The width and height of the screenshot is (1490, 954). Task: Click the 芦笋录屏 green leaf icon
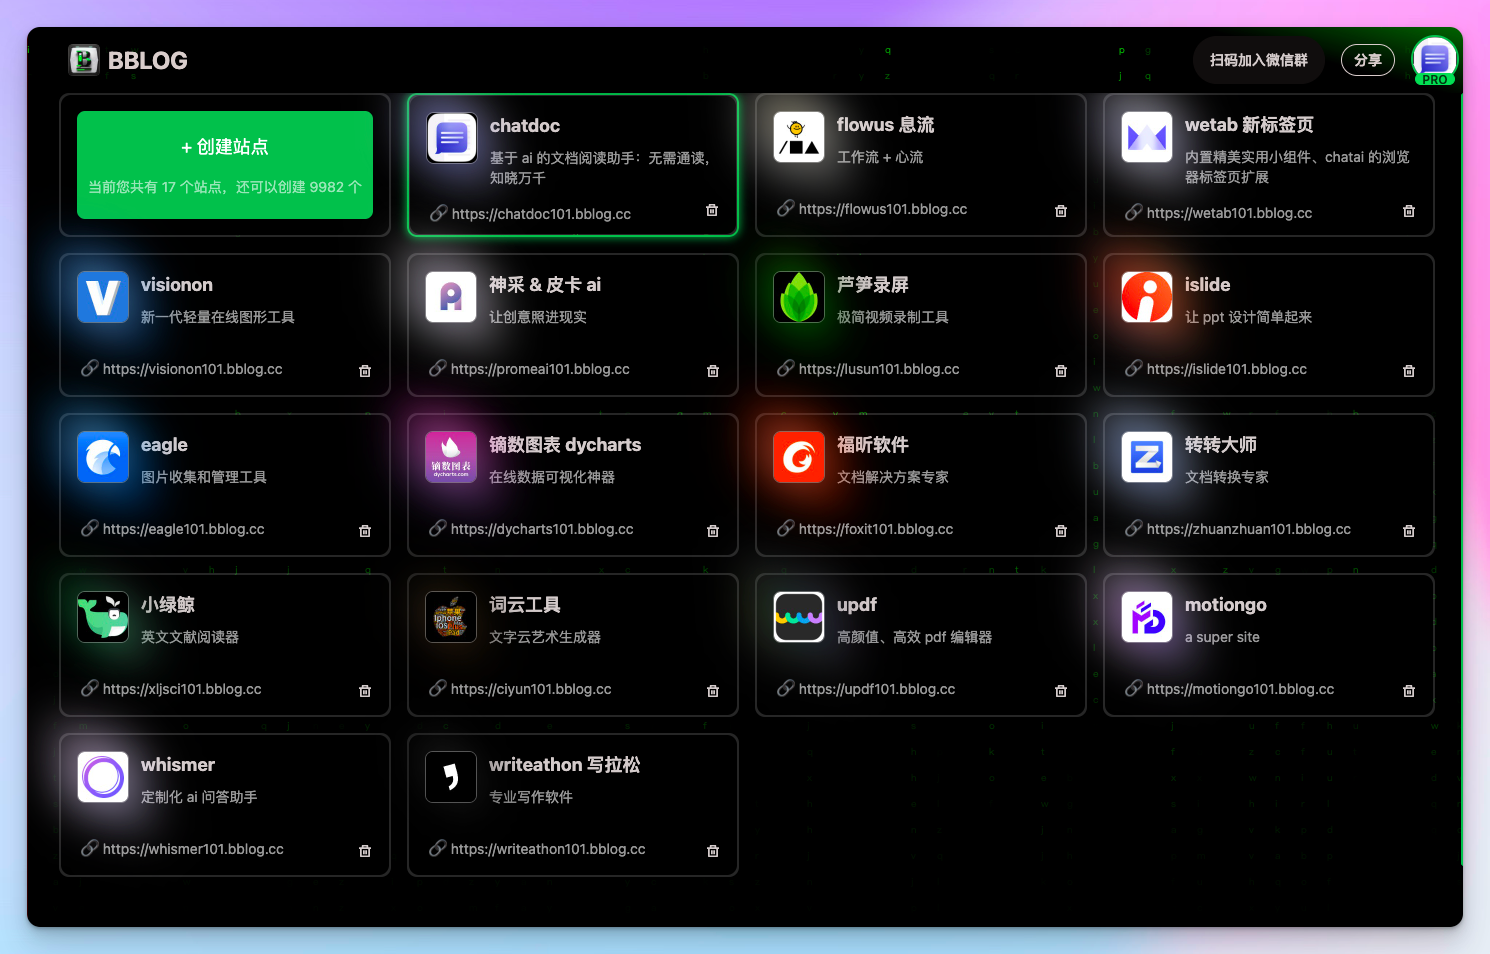tap(799, 297)
